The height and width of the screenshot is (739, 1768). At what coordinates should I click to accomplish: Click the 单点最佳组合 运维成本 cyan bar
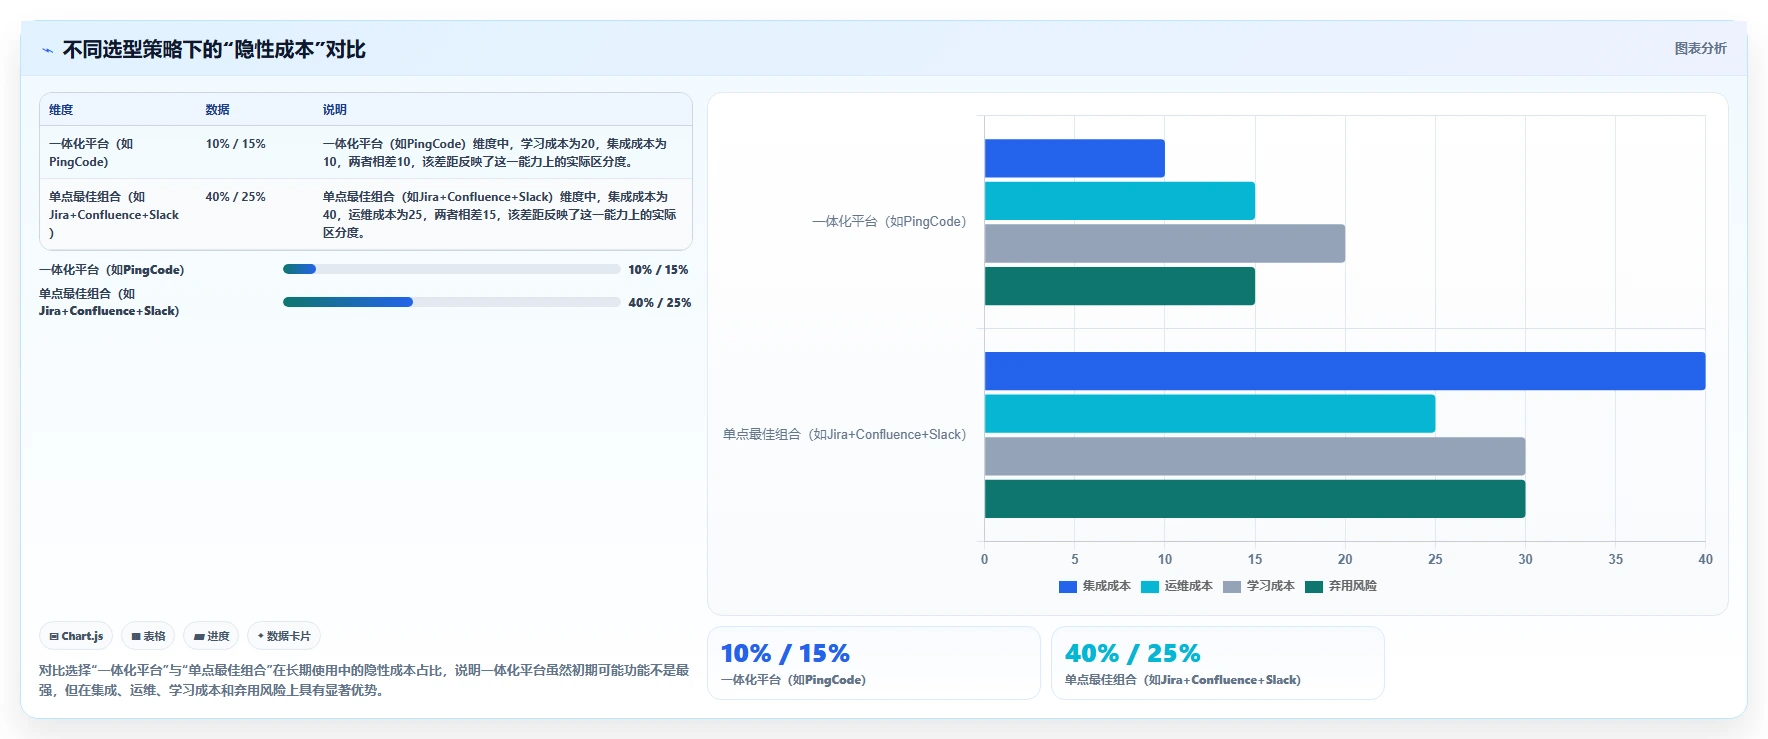[1210, 414]
